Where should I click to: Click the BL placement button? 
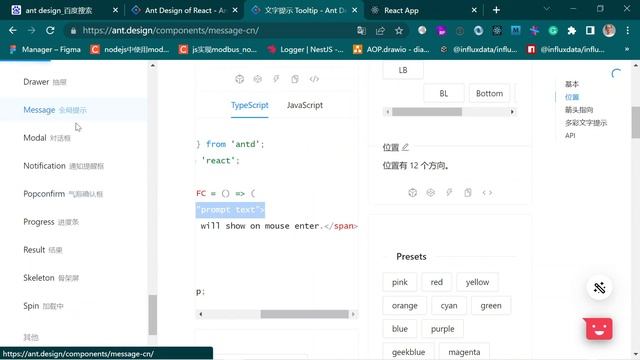444,93
